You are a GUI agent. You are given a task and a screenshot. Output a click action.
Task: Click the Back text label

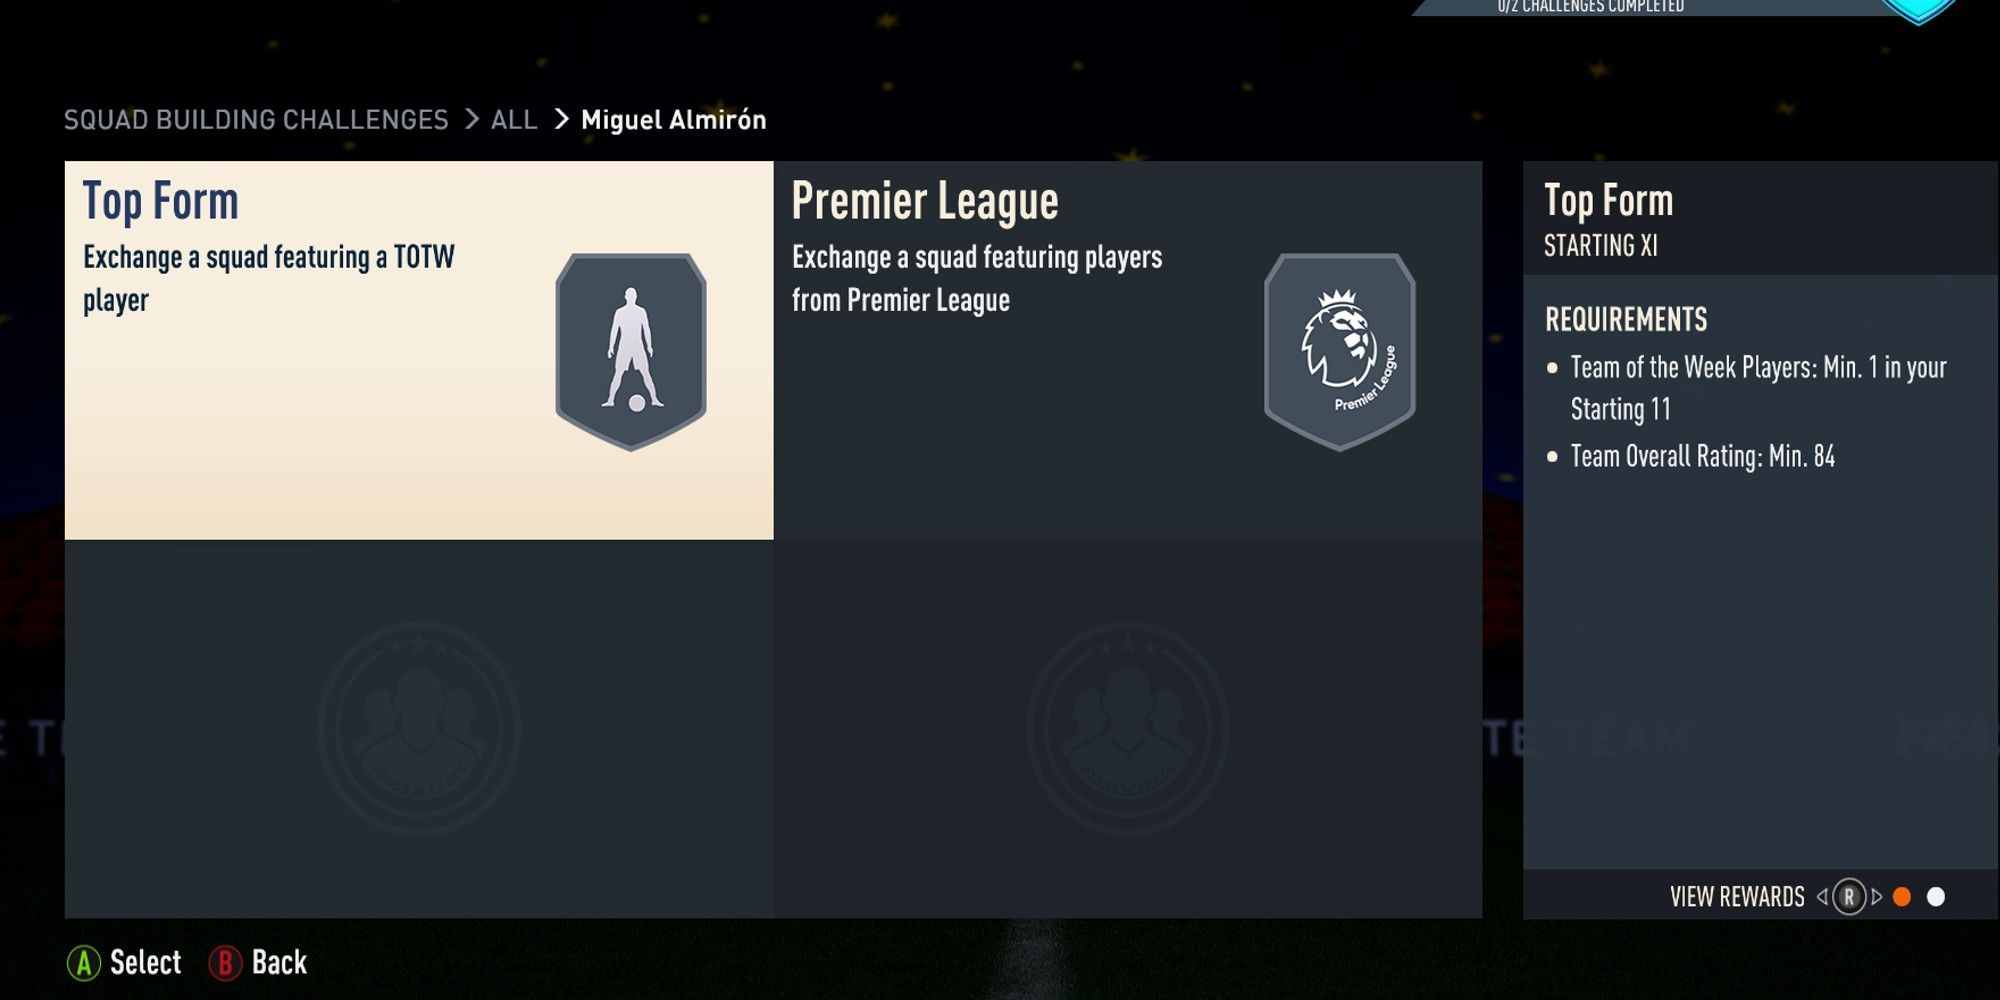[x=279, y=963]
